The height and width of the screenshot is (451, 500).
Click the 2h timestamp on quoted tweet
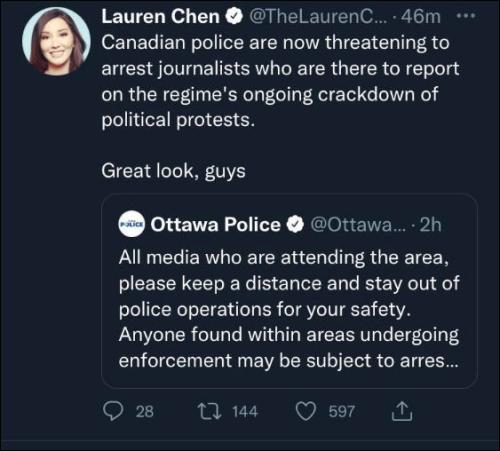430,225
